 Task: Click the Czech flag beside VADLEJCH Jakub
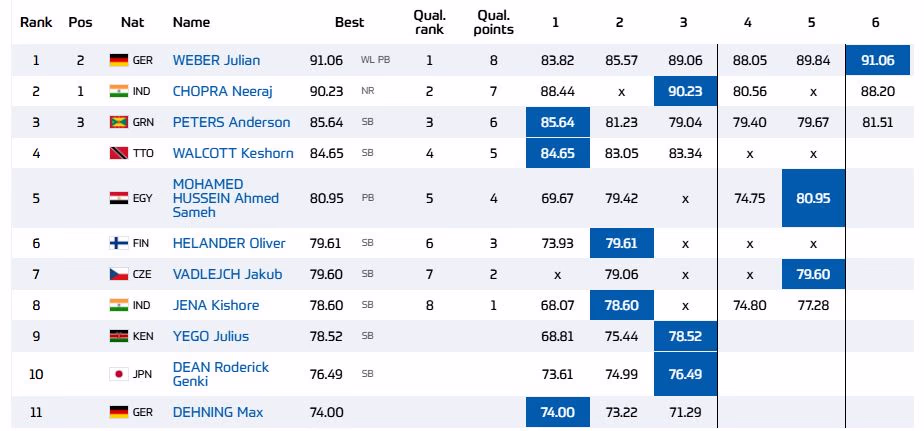coord(119,275)
